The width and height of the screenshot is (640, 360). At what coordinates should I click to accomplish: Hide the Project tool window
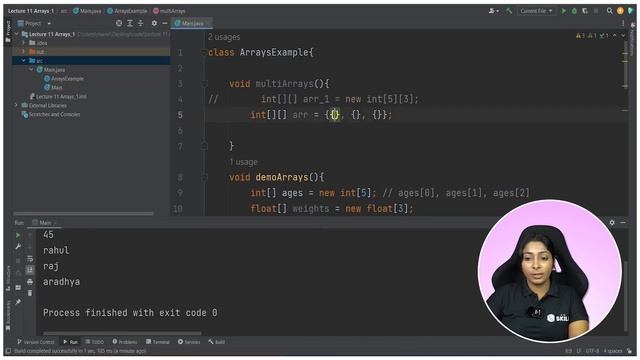(x=164, y=23)
